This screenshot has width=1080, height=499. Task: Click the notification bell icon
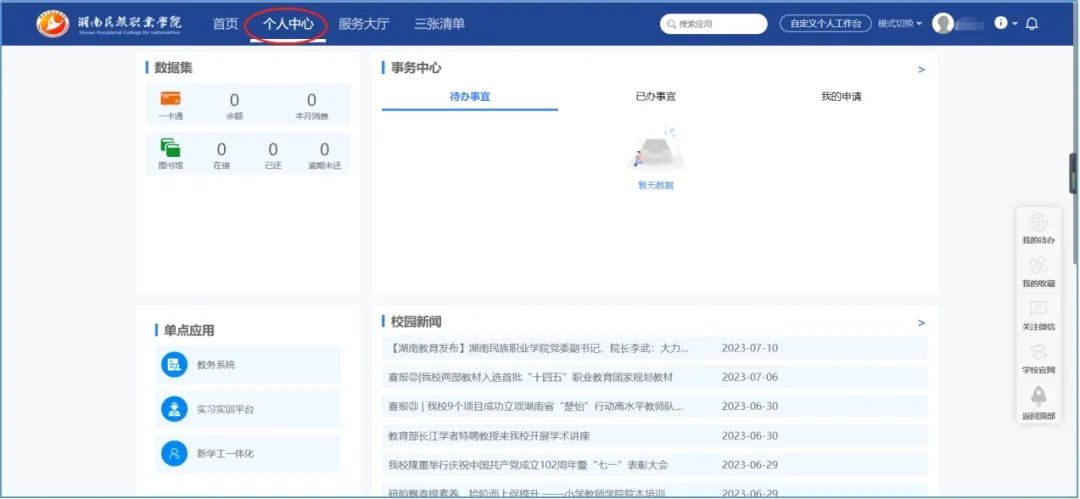coord(1032,23)
